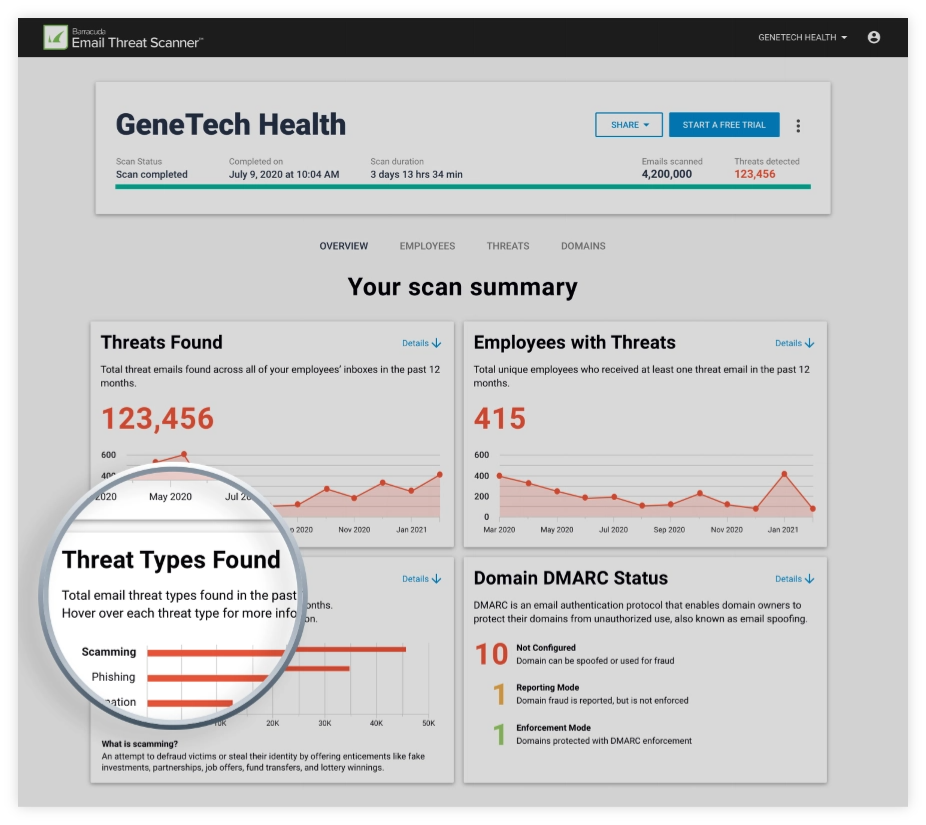926x825 pixels.
Task: Switch to the THREATS tab
Action: [507, 246]
